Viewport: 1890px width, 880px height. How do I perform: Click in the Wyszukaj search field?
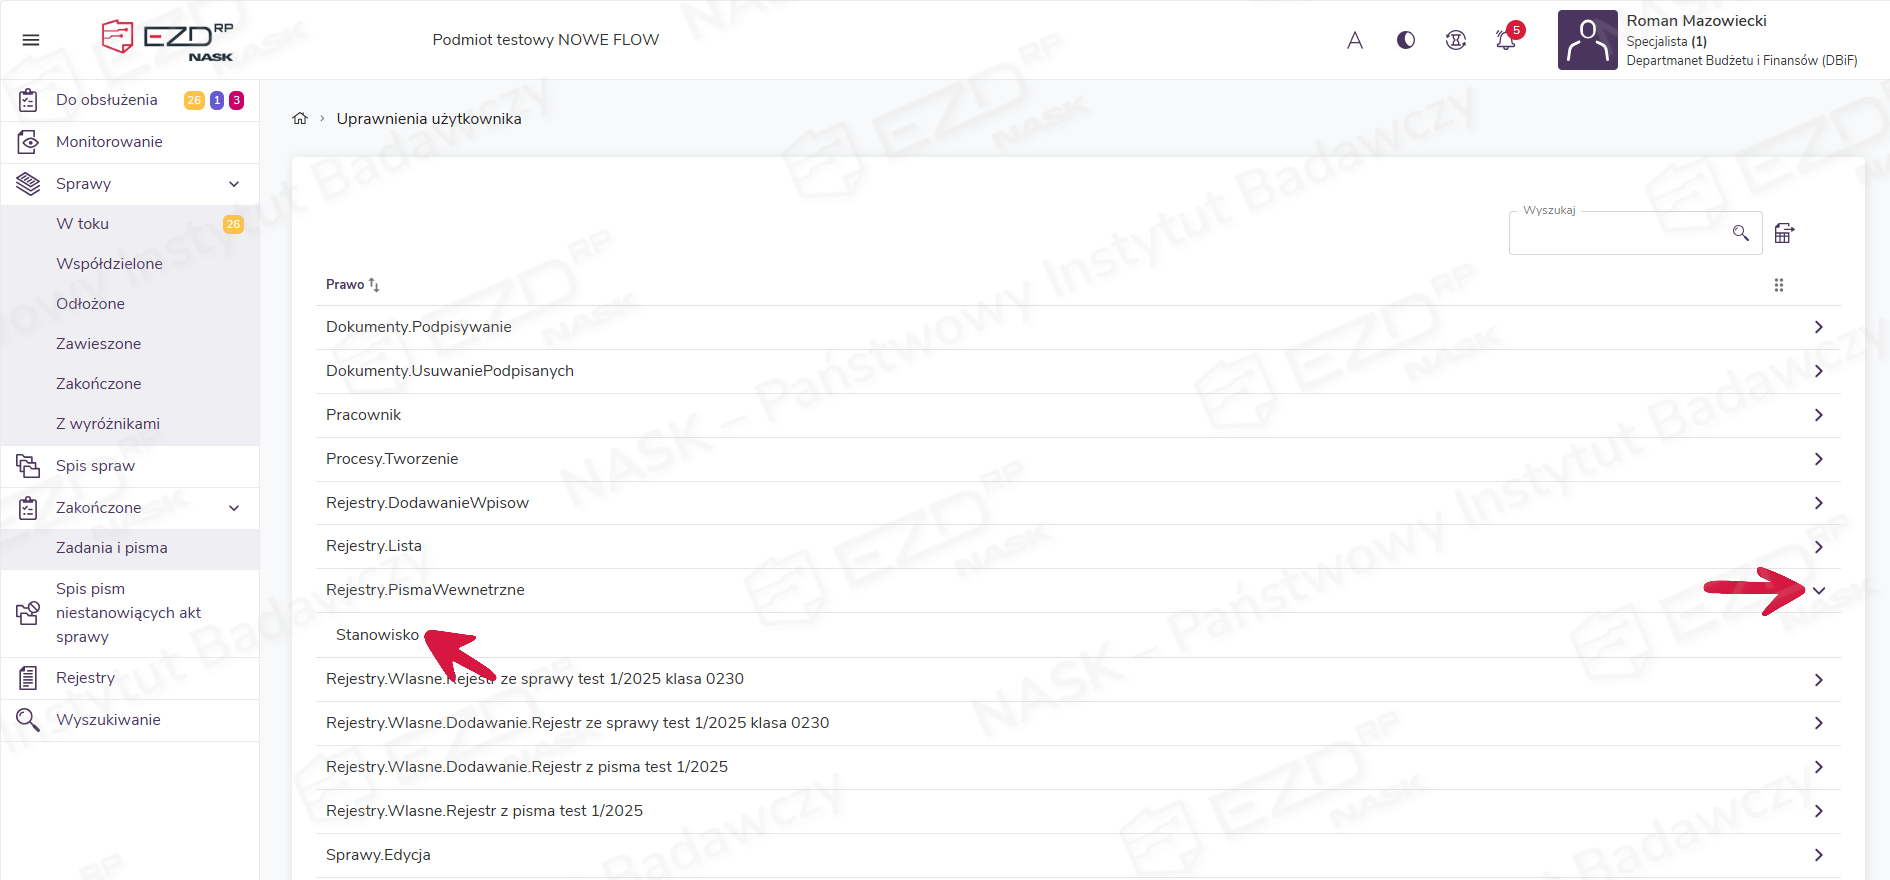coord(1620,234)
